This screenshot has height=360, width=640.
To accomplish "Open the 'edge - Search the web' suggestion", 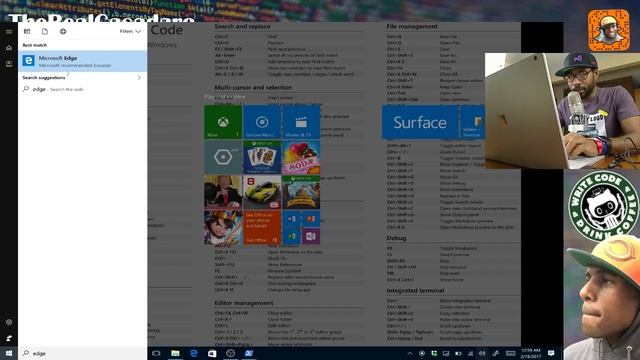I will [82, 89].
